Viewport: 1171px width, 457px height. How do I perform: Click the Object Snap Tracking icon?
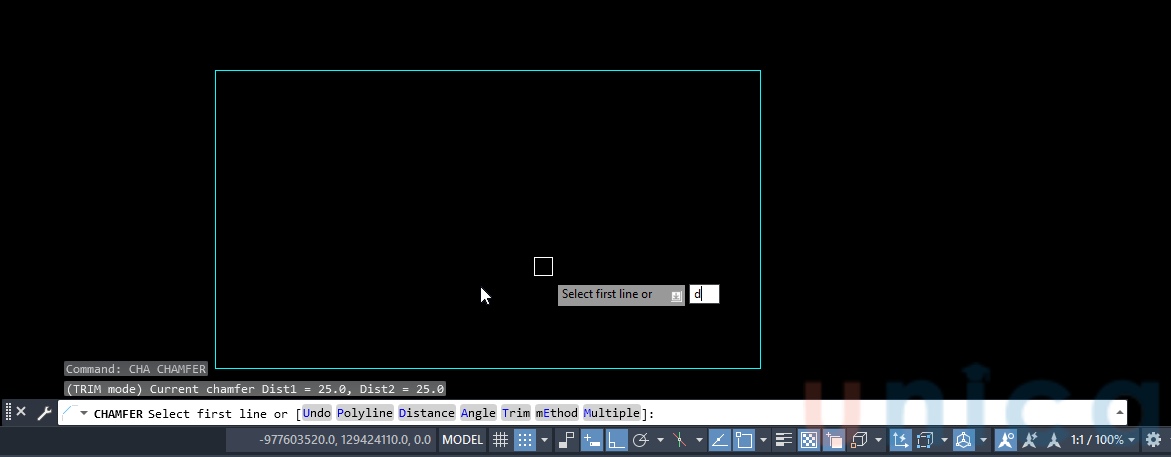718,440
